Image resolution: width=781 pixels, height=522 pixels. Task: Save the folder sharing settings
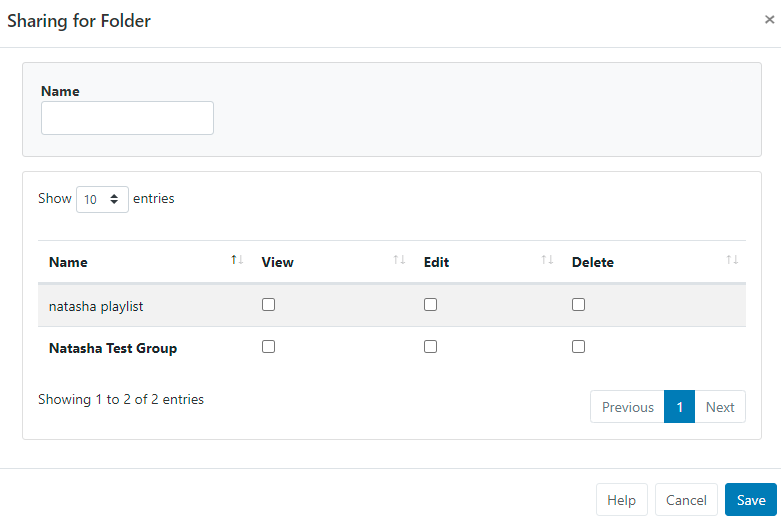pos(750,500)
